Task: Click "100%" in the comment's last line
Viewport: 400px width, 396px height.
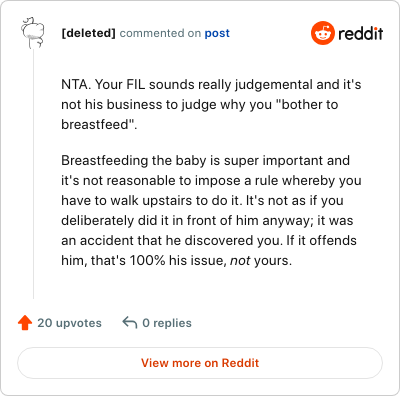Action: (147, 260)
